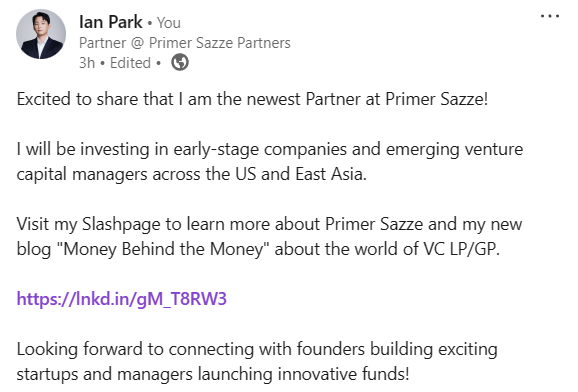Image resolution: width=578 pixels, height=392 pixels.
Task: Open the lnkd.in/gM_T8RW3 link
Action: tap(122, 299)
